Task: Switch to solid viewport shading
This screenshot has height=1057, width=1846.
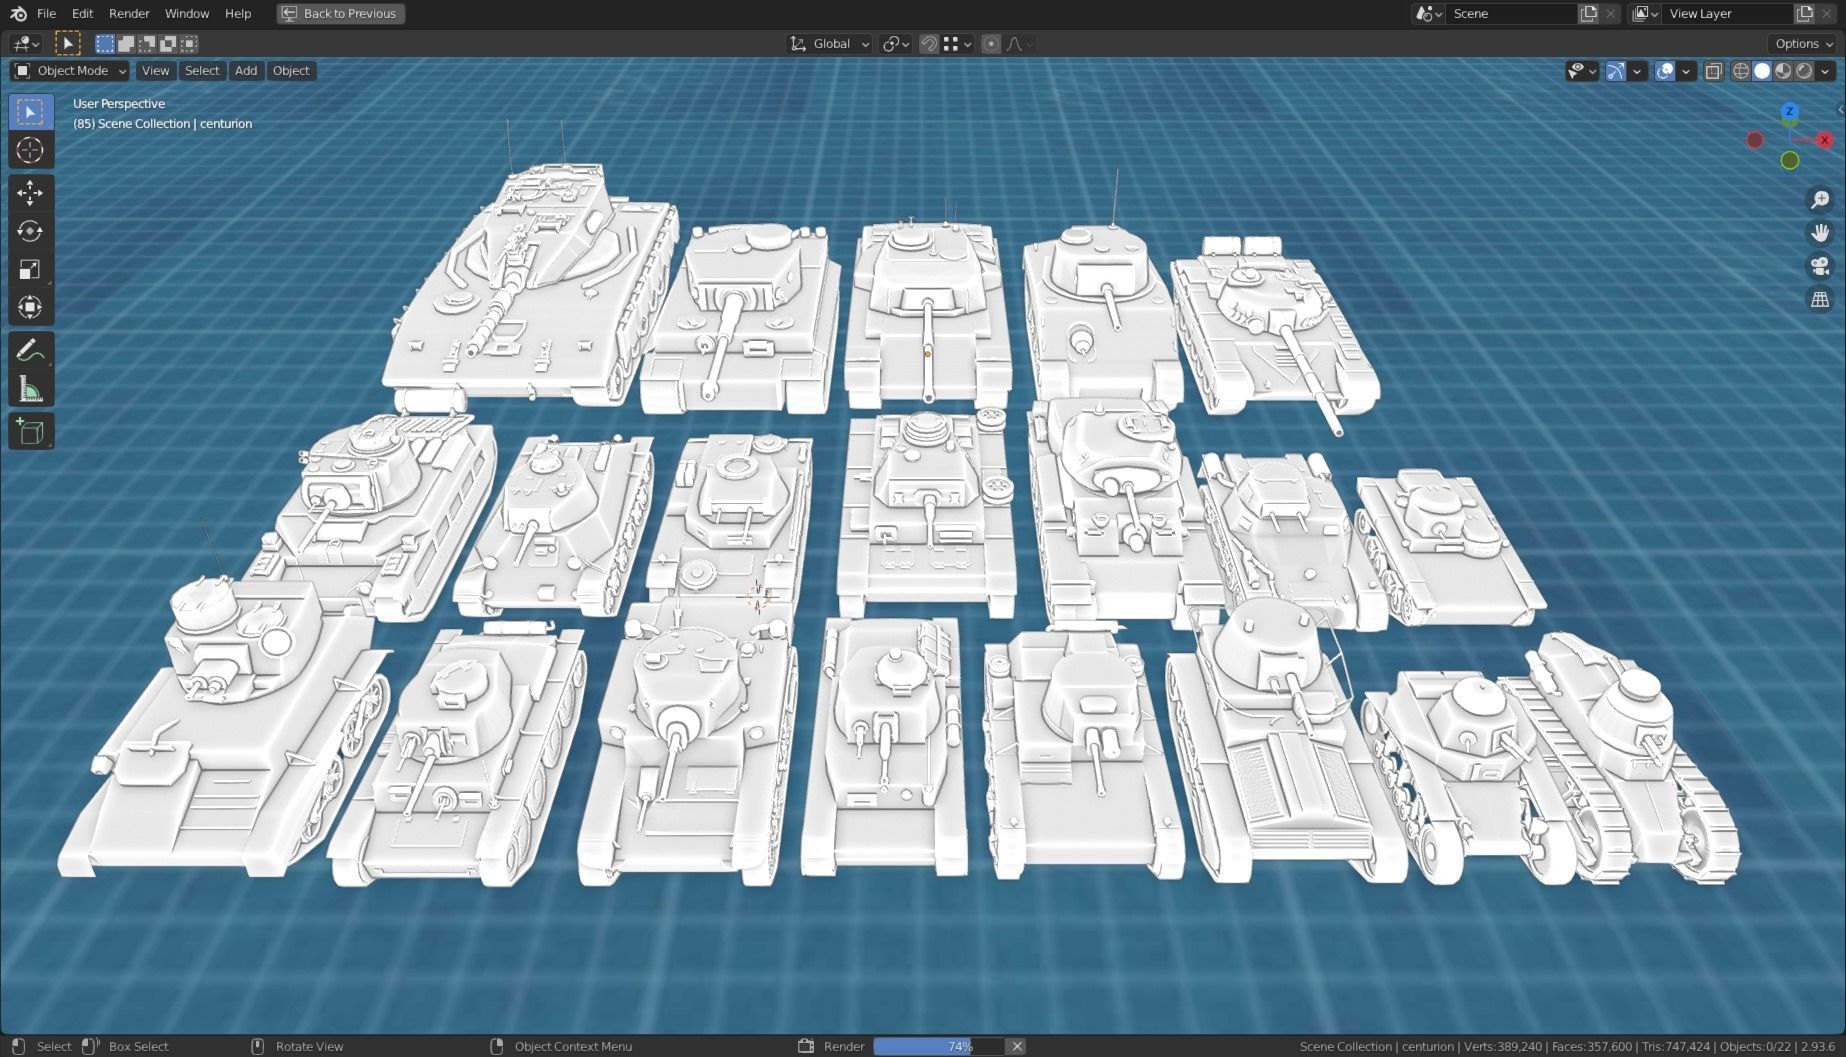Action: tap(1762, 71)
